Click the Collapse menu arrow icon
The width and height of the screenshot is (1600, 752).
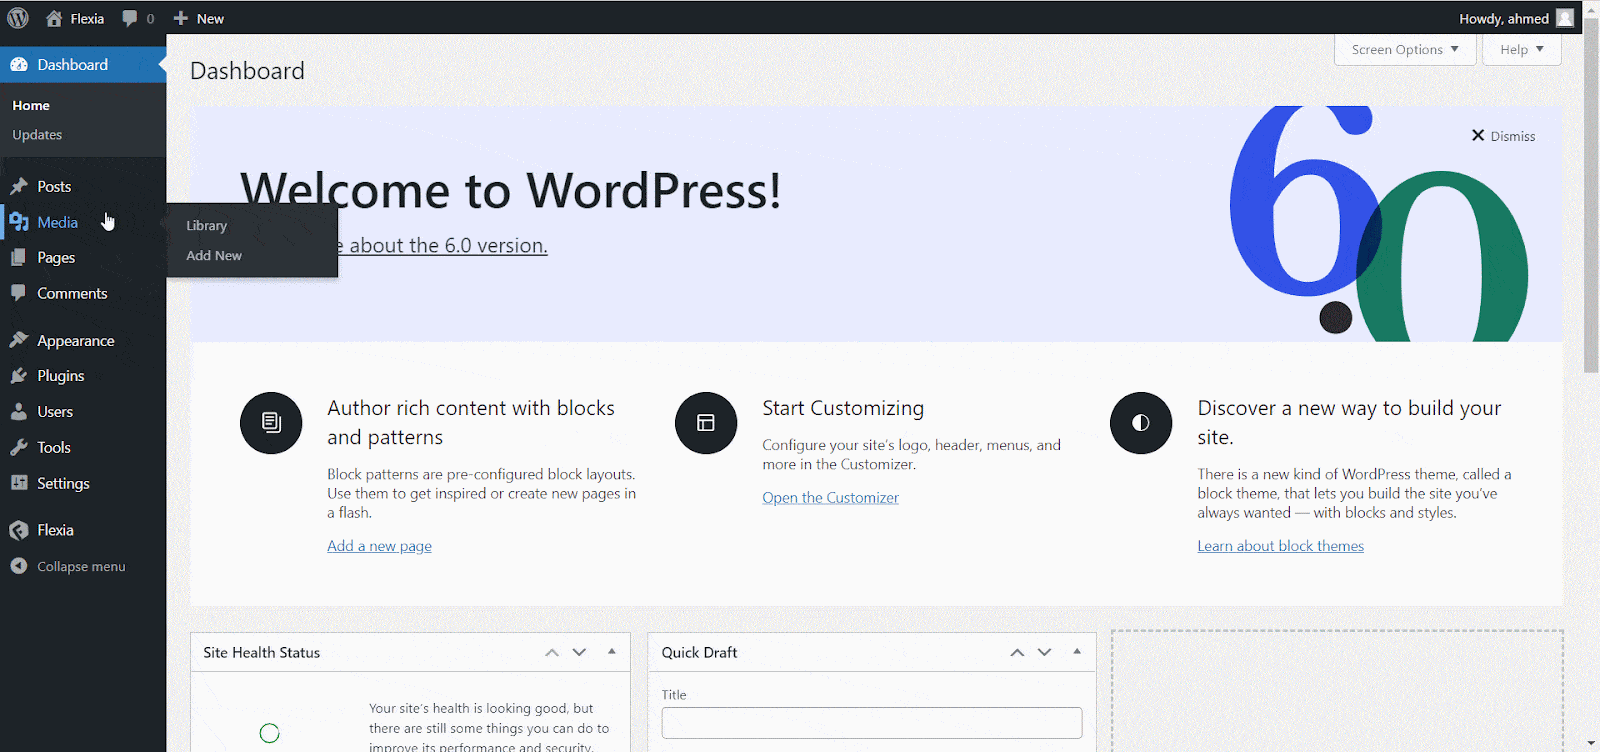click(19, 566)
